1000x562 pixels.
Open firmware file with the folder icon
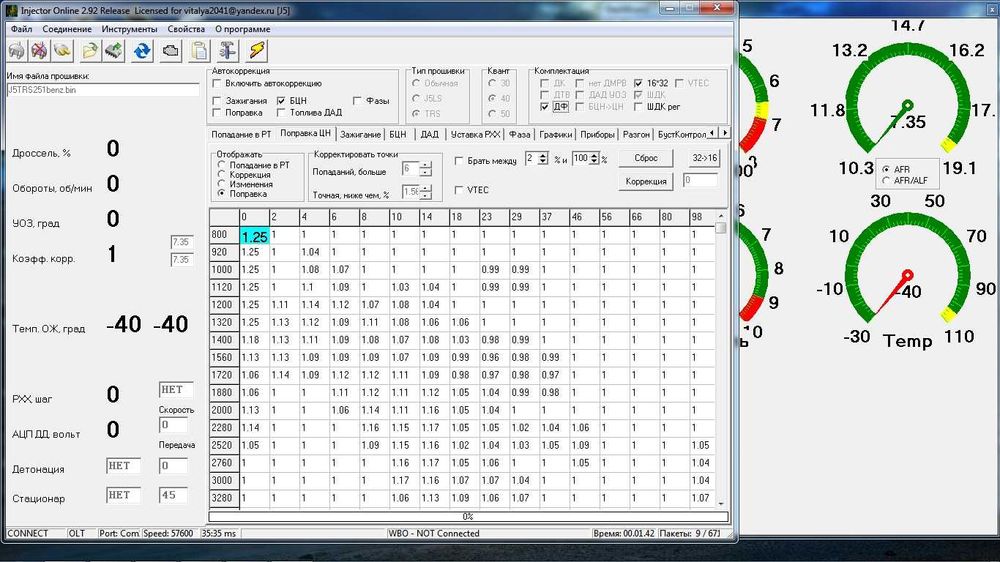pos(90,50)
